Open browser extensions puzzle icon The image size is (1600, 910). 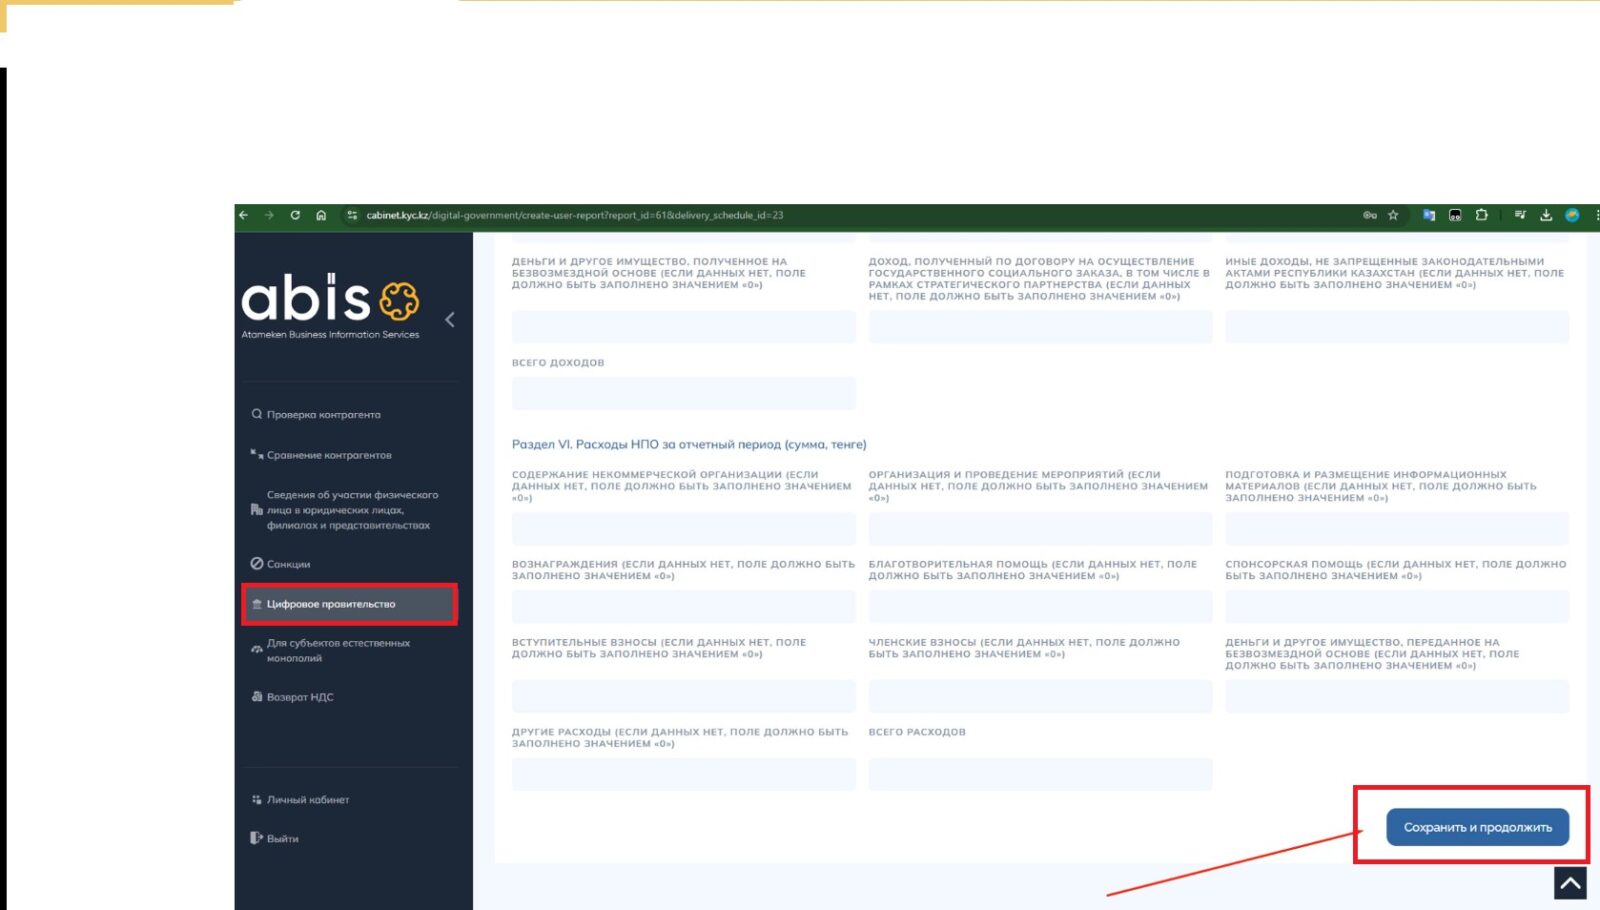pos(1481,215)
